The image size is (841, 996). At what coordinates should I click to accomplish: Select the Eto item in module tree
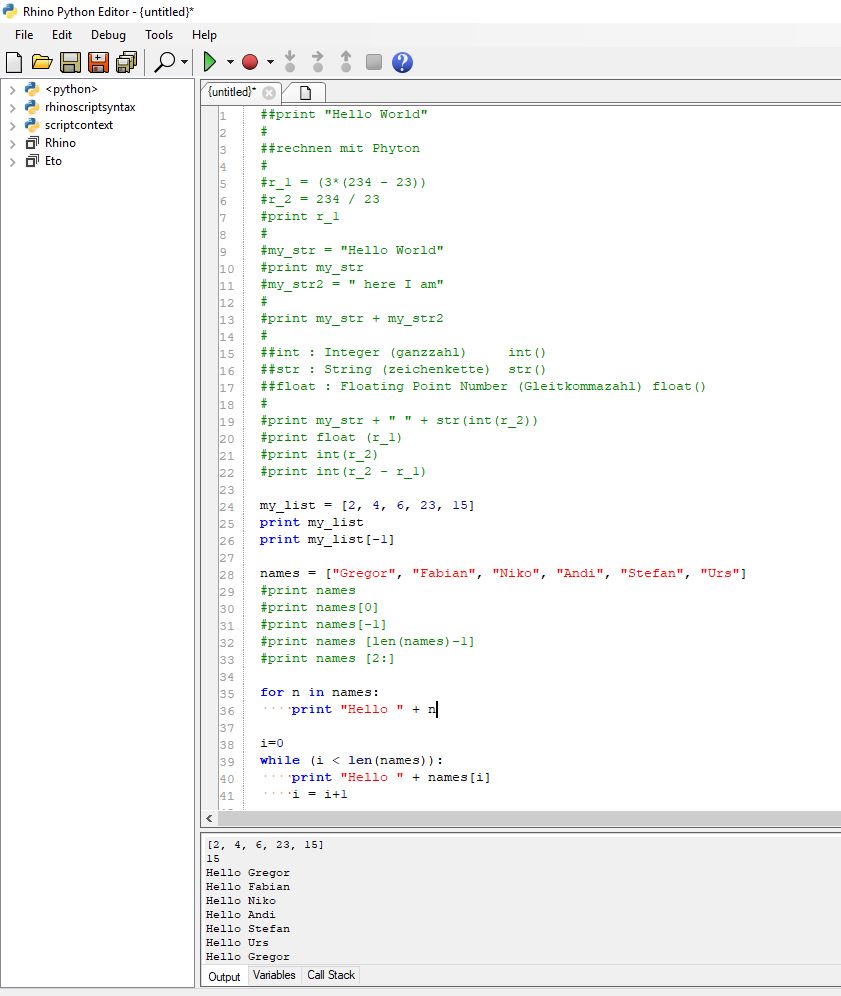click(53, 161)
